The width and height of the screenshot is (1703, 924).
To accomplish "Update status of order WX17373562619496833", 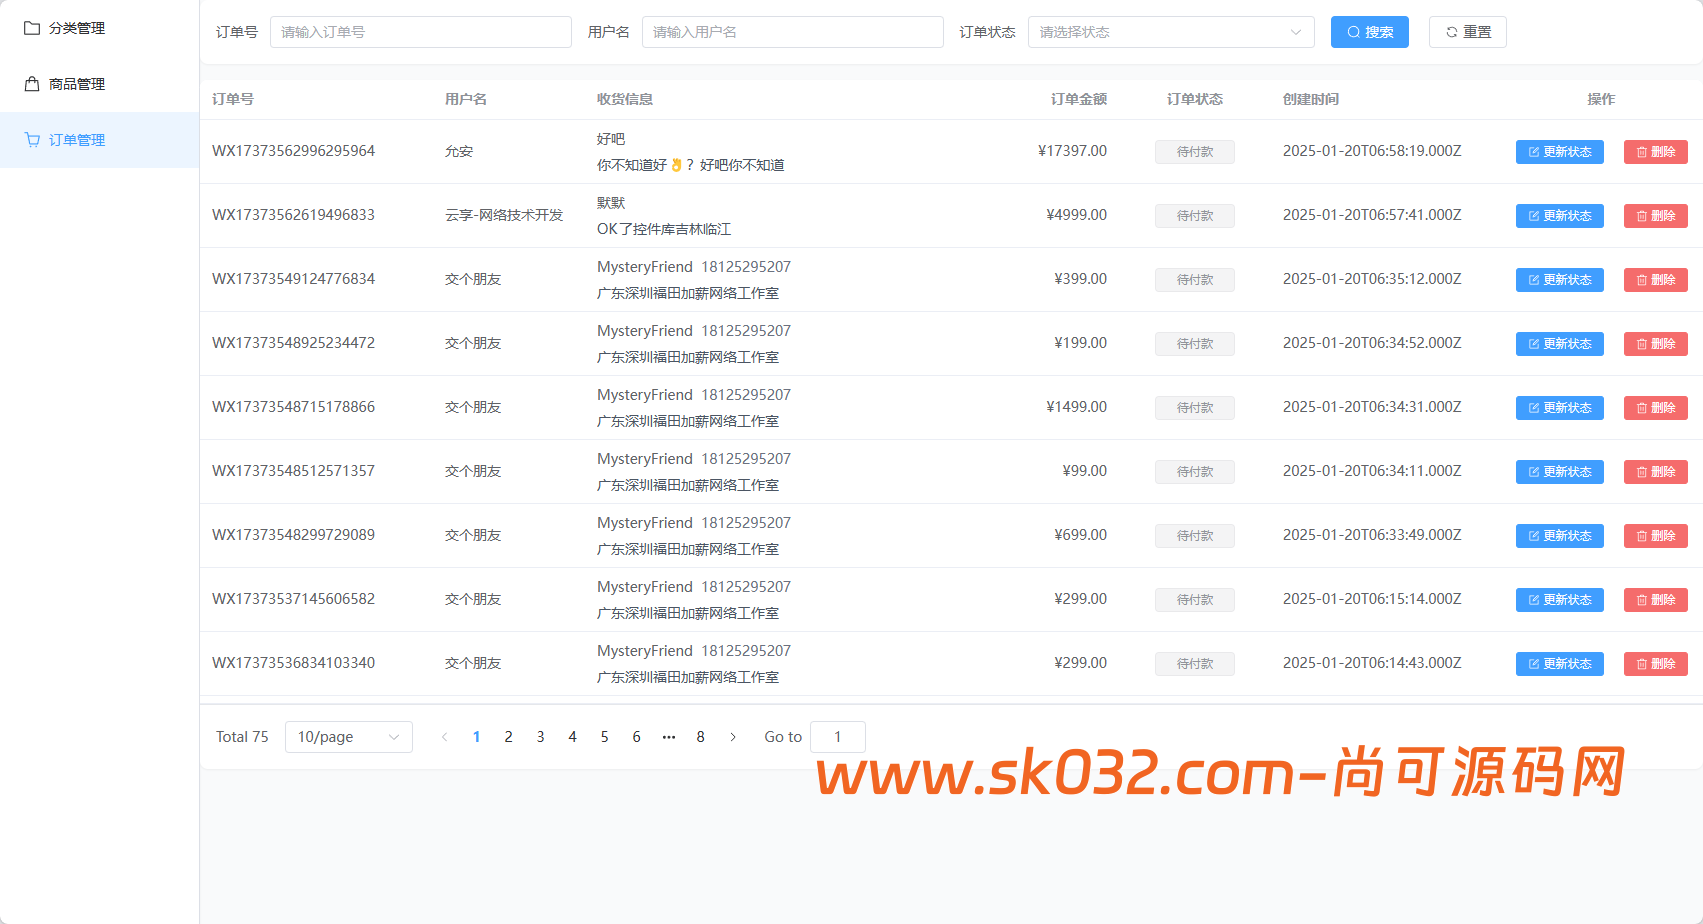I will [x=1559, y=215].
